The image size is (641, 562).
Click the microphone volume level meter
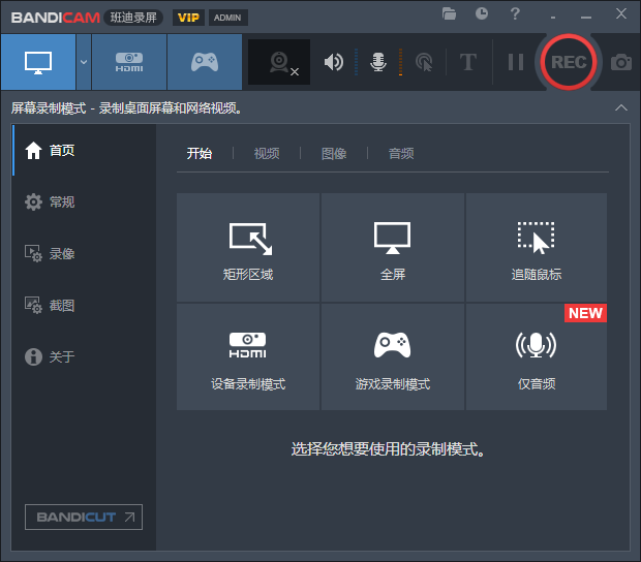(x=400, y=62)
